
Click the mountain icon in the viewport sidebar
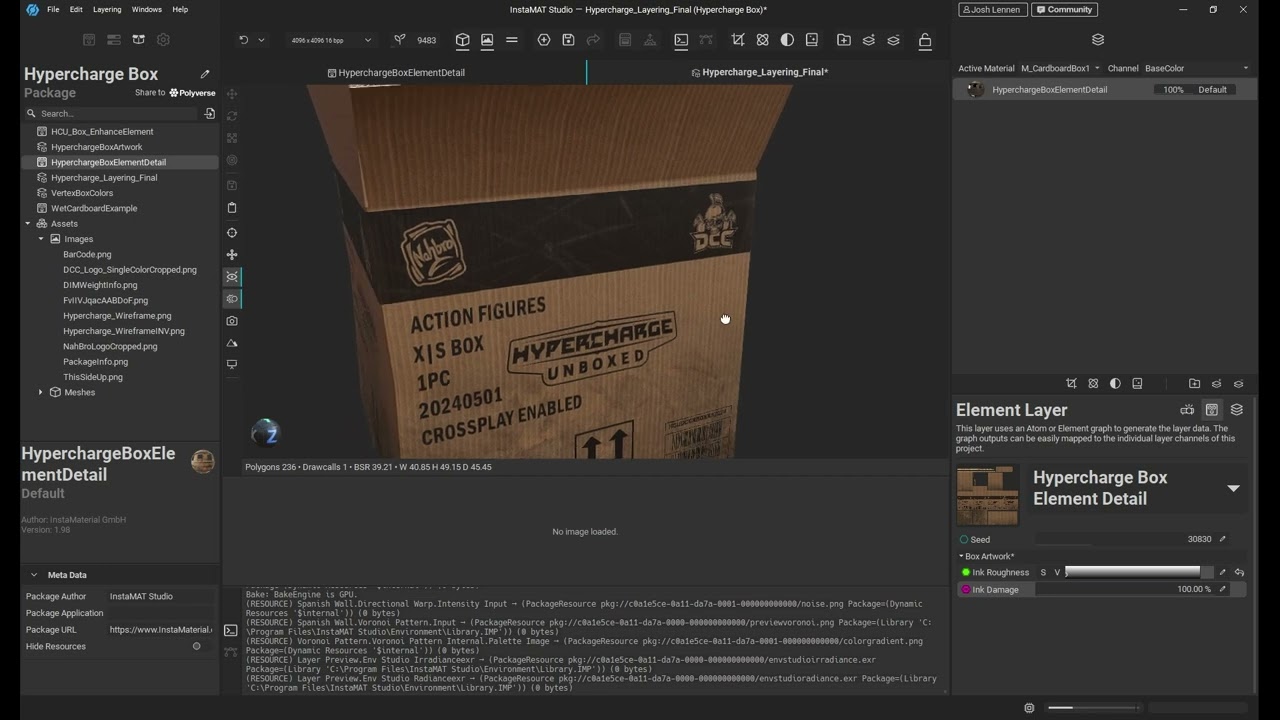232,343
